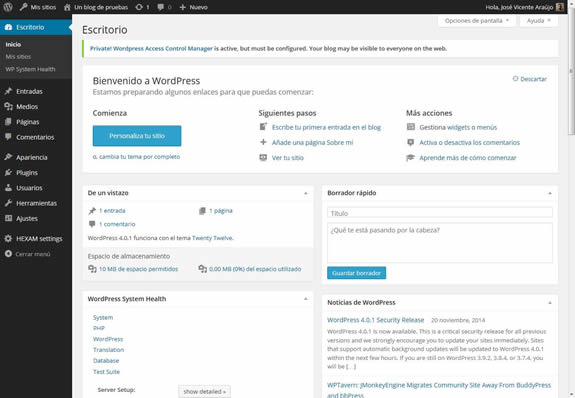Click the Escritorio dashboard icon in sidebar
The image size is (575, 398).
(8, 27)
